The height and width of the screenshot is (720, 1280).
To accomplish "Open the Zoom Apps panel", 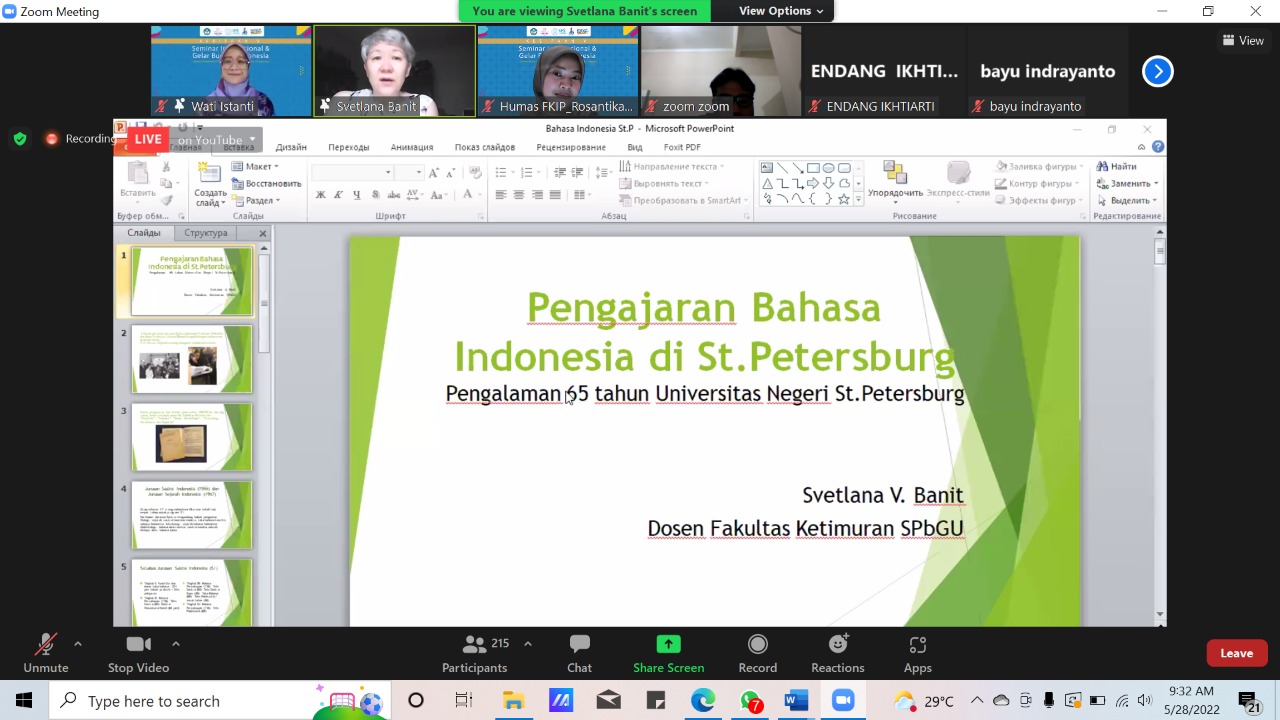I will [x=917, y=654].
